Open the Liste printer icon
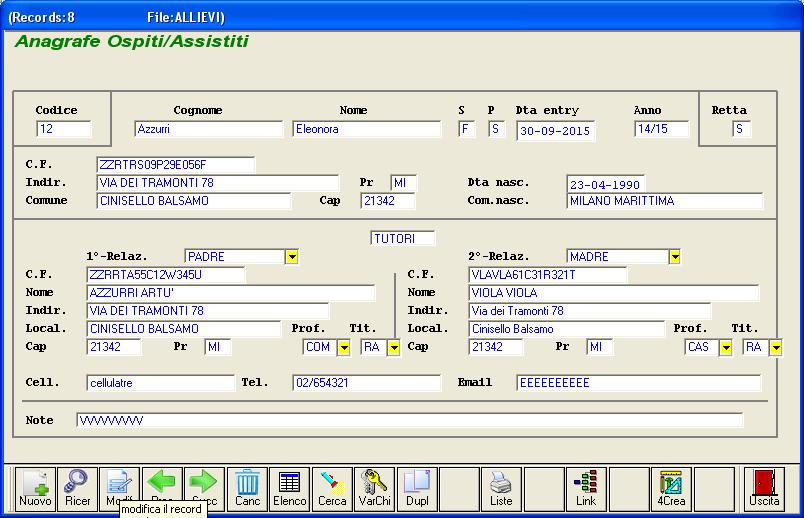The width and height of the screenshot is (804, 518). [x=501, y=489]
